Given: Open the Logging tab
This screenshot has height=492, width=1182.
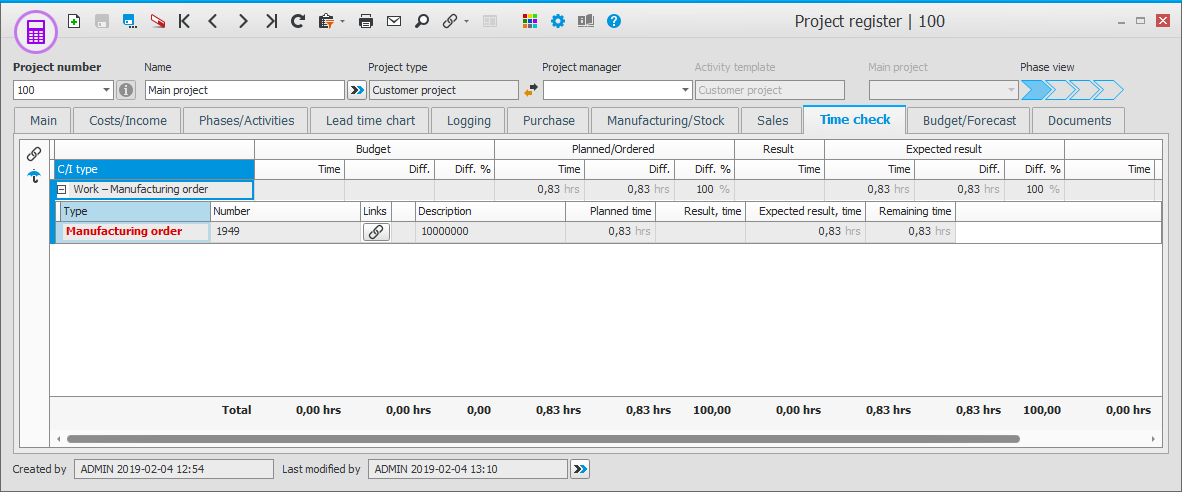Looking at the screenshot, I should pos(468,121).
